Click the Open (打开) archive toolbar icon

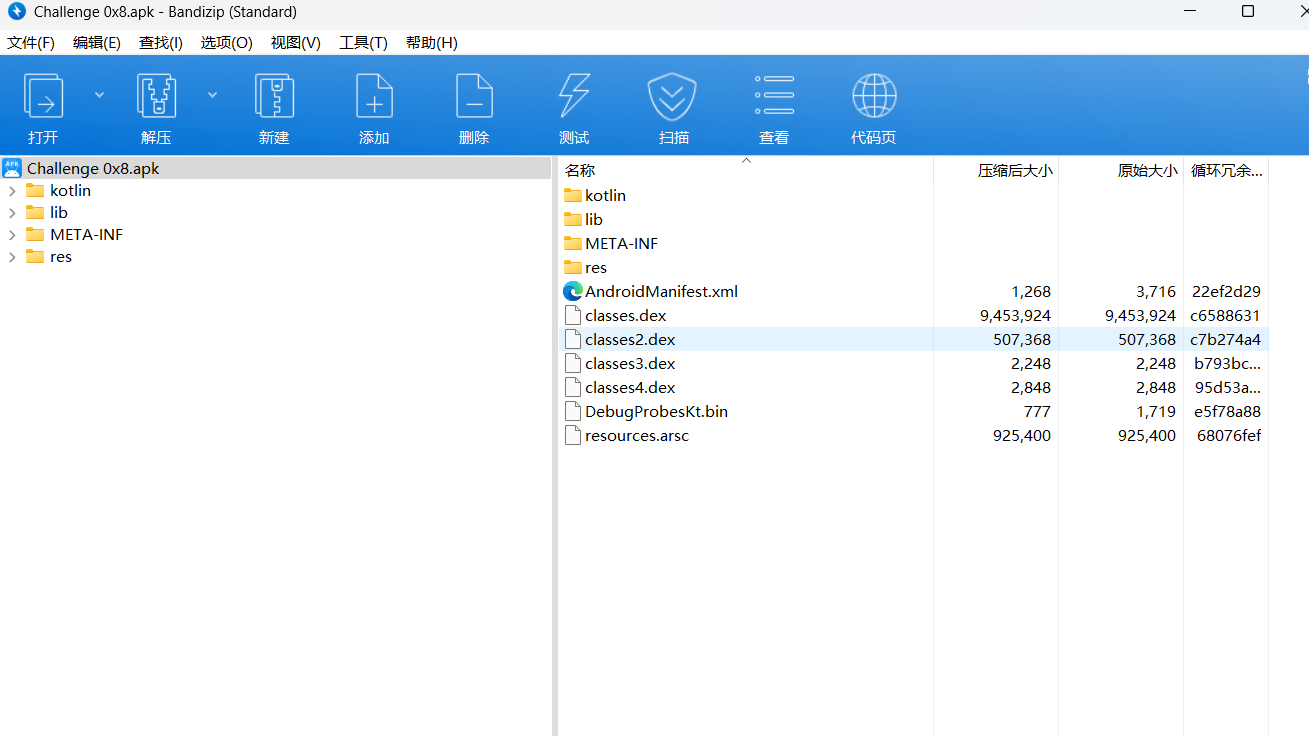coord(43,98)
